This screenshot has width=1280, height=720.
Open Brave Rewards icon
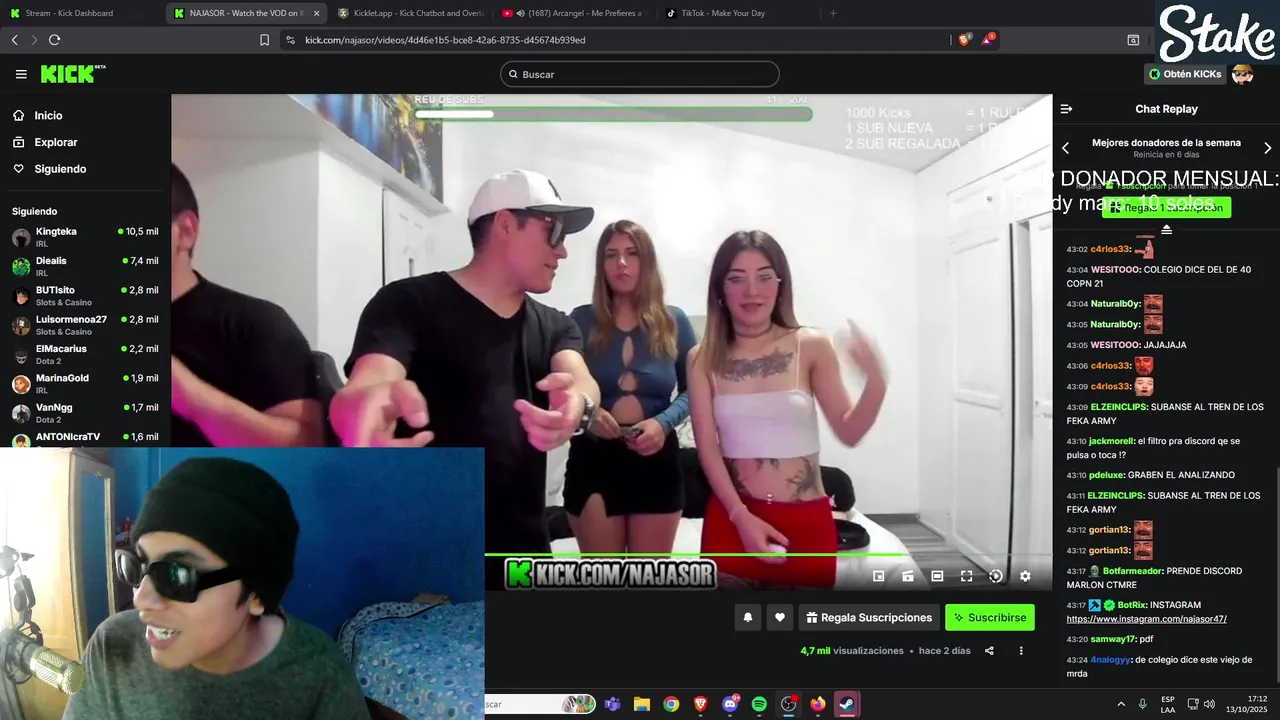[988, 40]
